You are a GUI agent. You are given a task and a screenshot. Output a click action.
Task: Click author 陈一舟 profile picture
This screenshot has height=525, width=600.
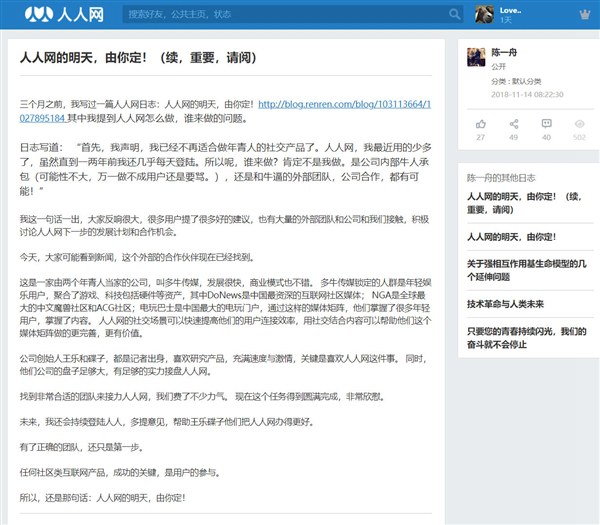[x=476, y=56]
